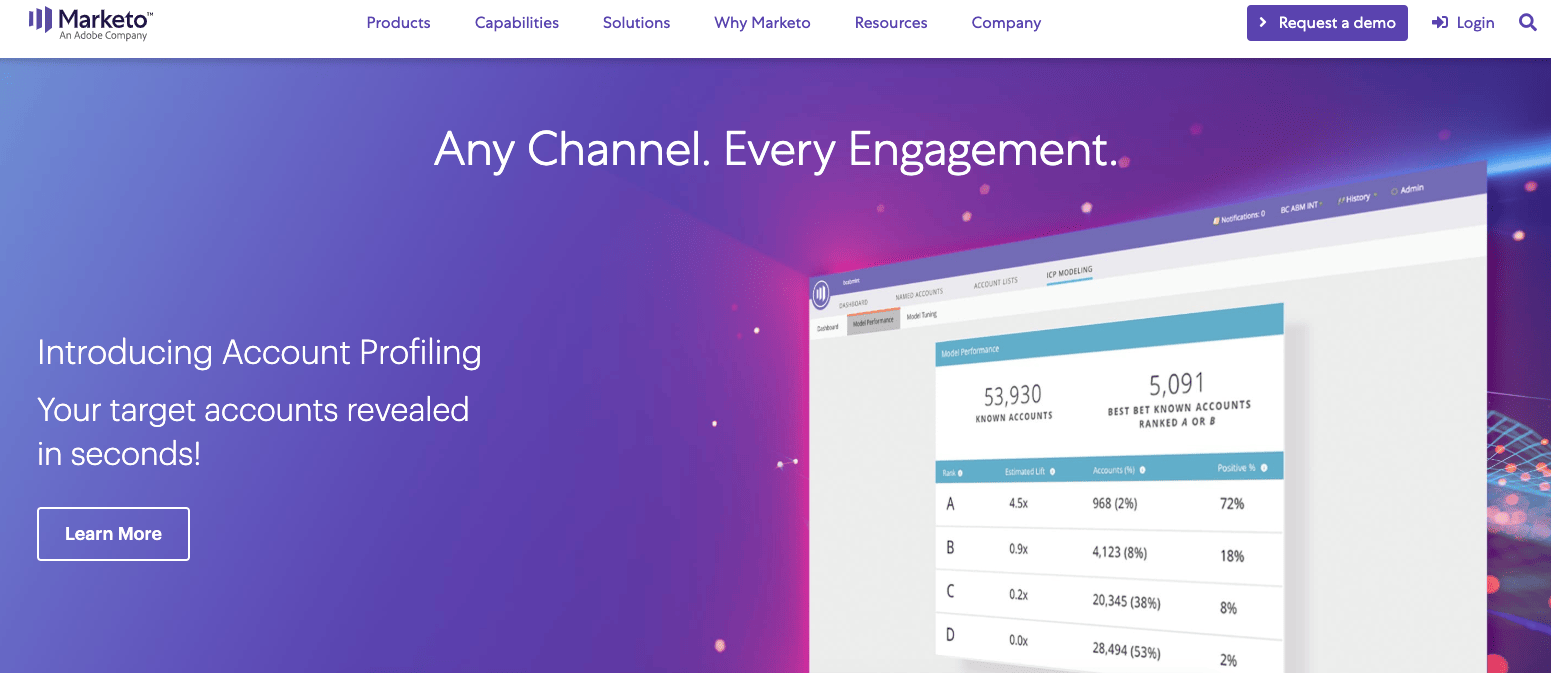Click info icon beside Rank column
1551x673 pixels.
(x=961, y=473)
